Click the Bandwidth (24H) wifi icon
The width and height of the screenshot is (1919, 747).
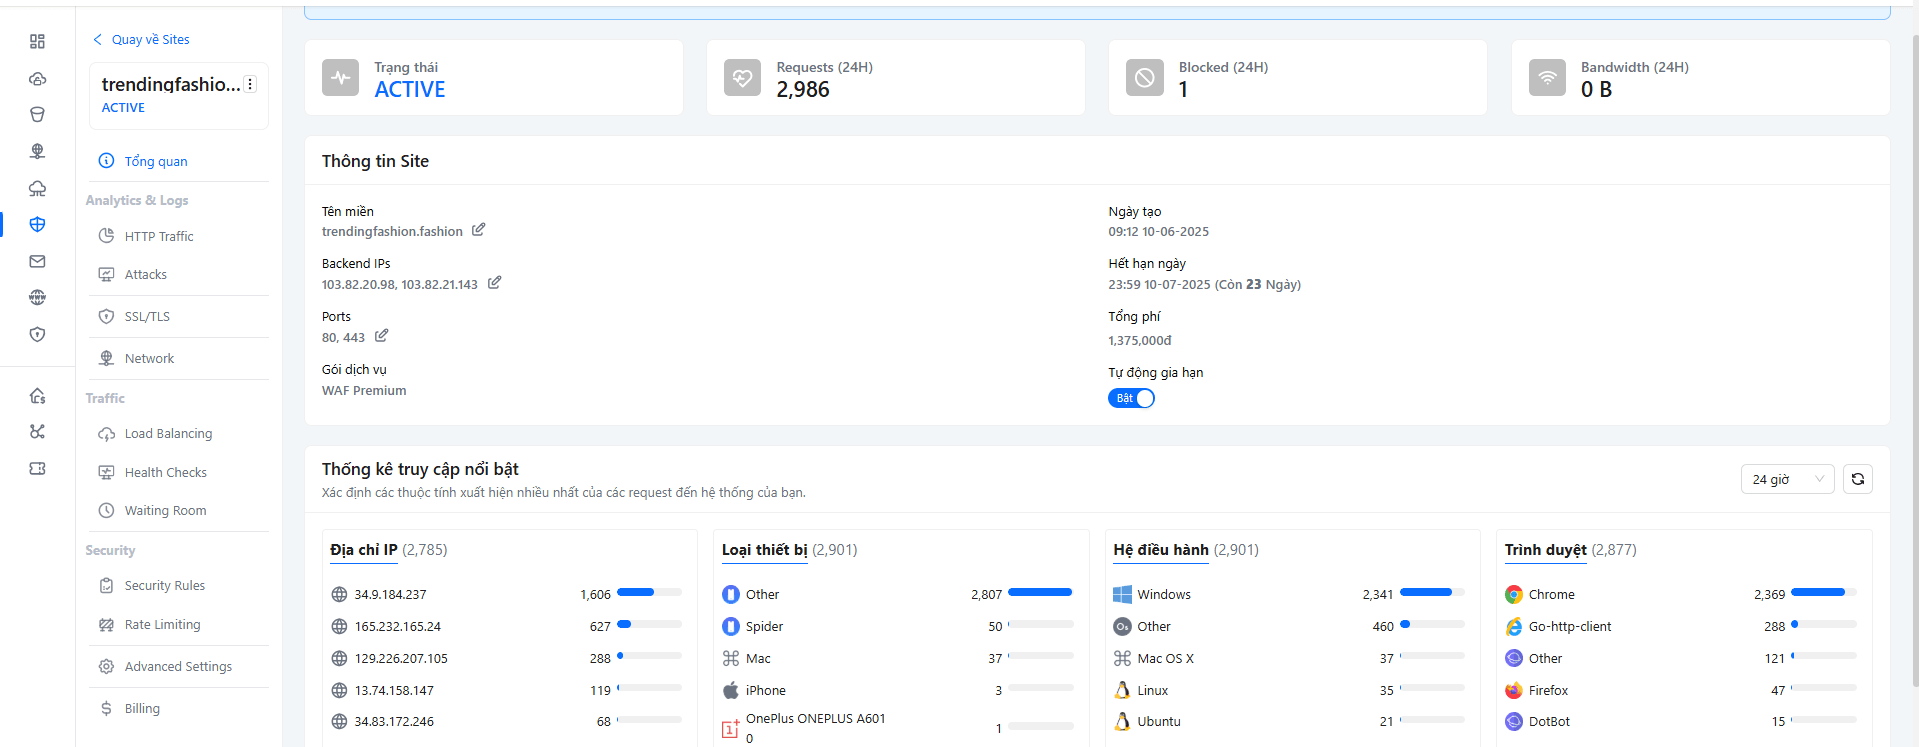pos(1547,77)
